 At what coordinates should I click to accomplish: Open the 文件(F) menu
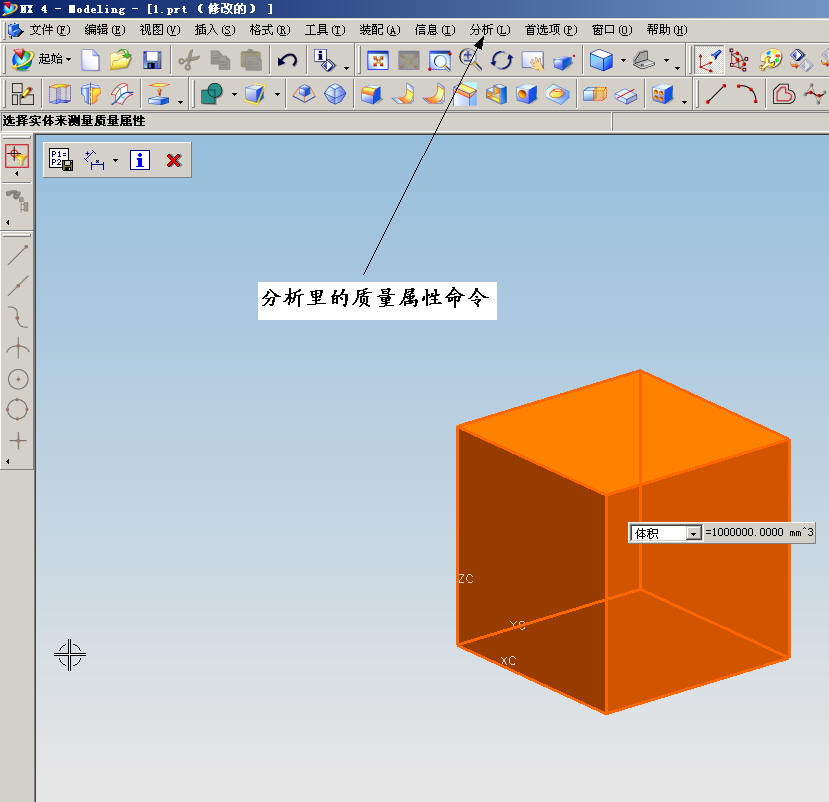coord(50,30)
